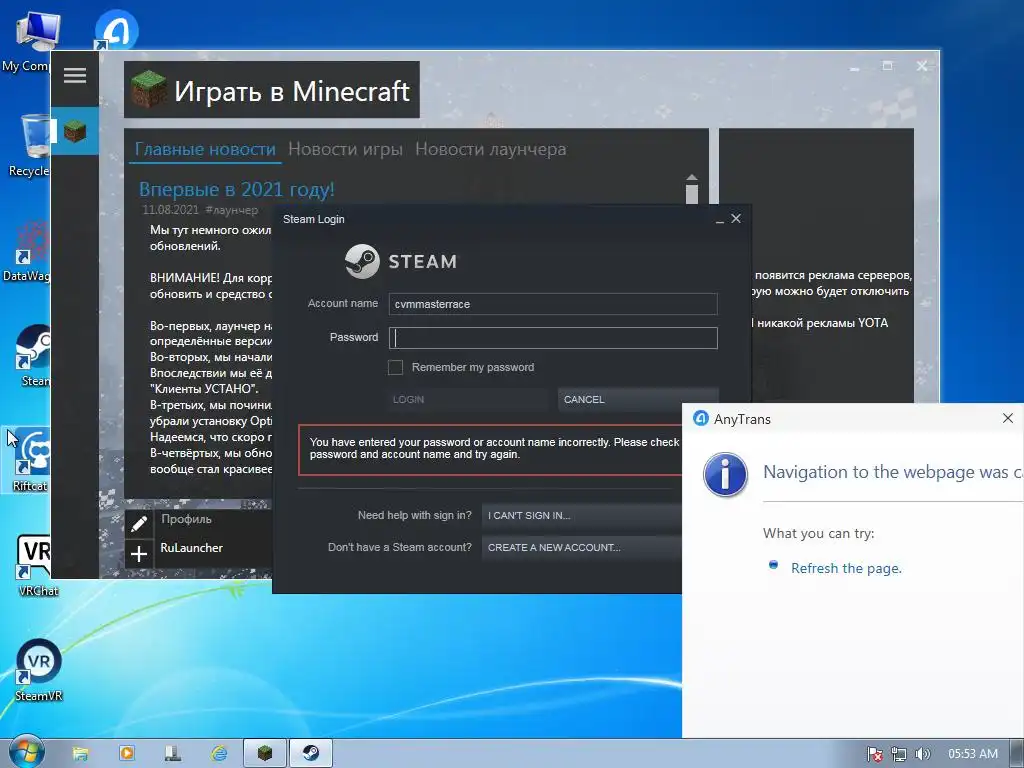This screenshot has height=768, width=1024.
Task: Click the taskbar clock 05:53 AM
Action: tap(973, 754)
